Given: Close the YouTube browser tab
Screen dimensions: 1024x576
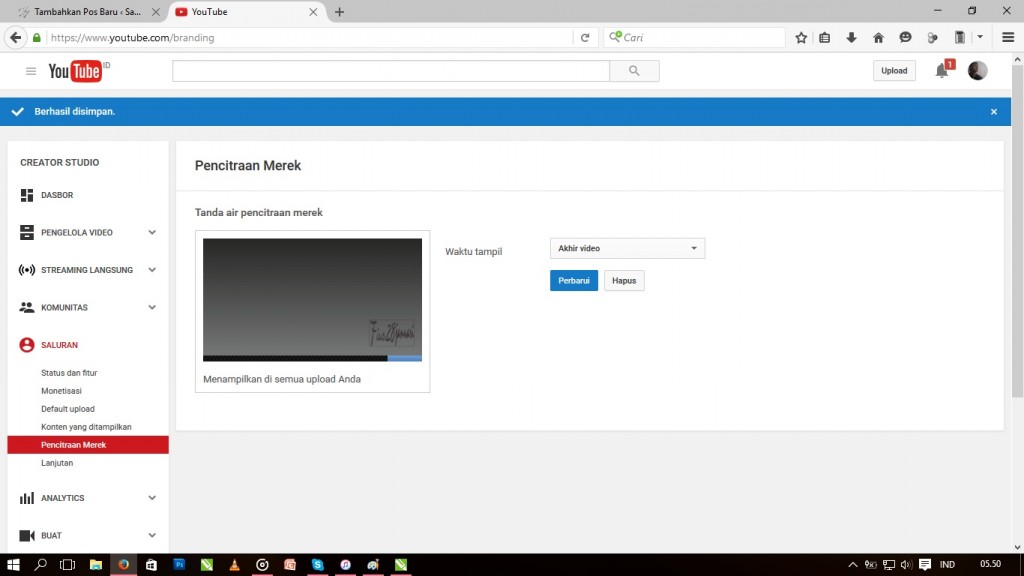Looking at the screenshot, I should [313, 12].
